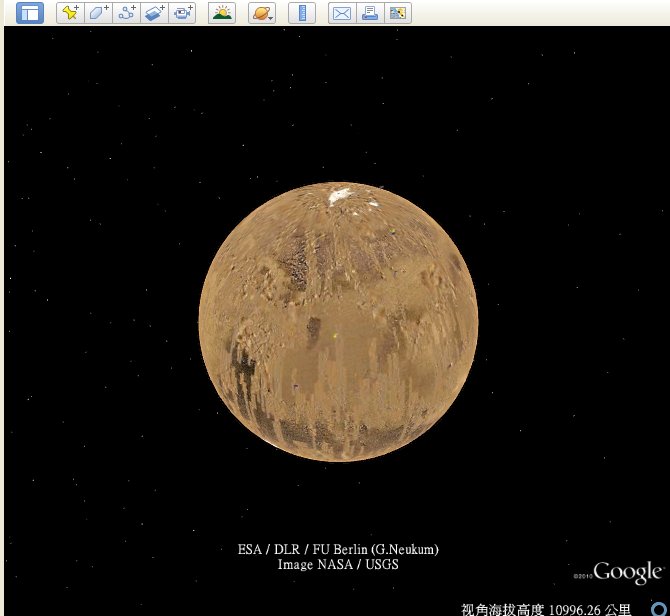670x616 pixels.
Task: Select the Add Path tool
Action: pos(125,13)
